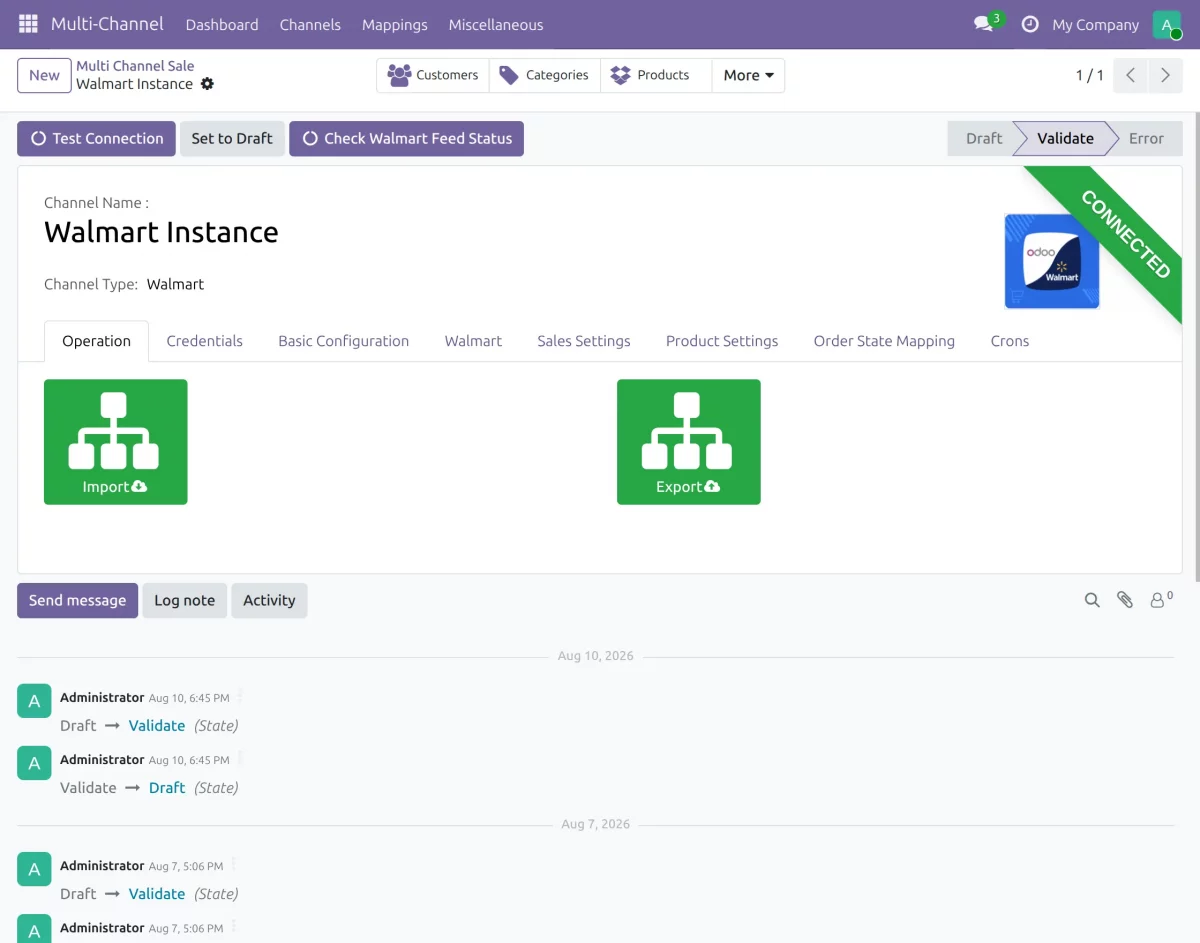Switch to the Sales Settings tab
Image resolution: width=1200 pixels, height=943 pixels.
[584, 341]
